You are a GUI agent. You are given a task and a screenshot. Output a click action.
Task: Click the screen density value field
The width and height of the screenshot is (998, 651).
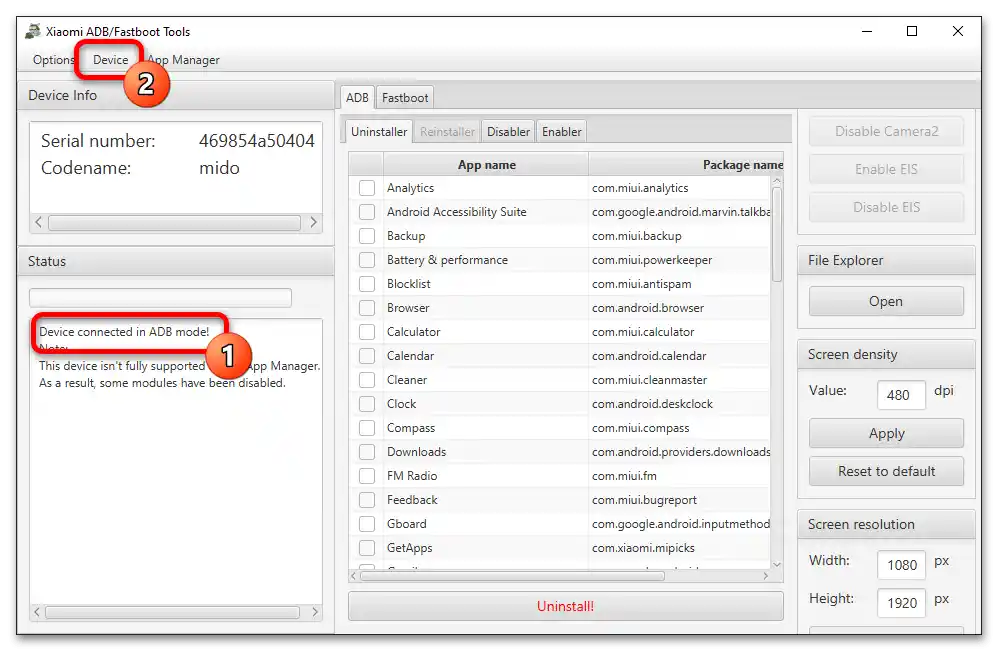901,395
